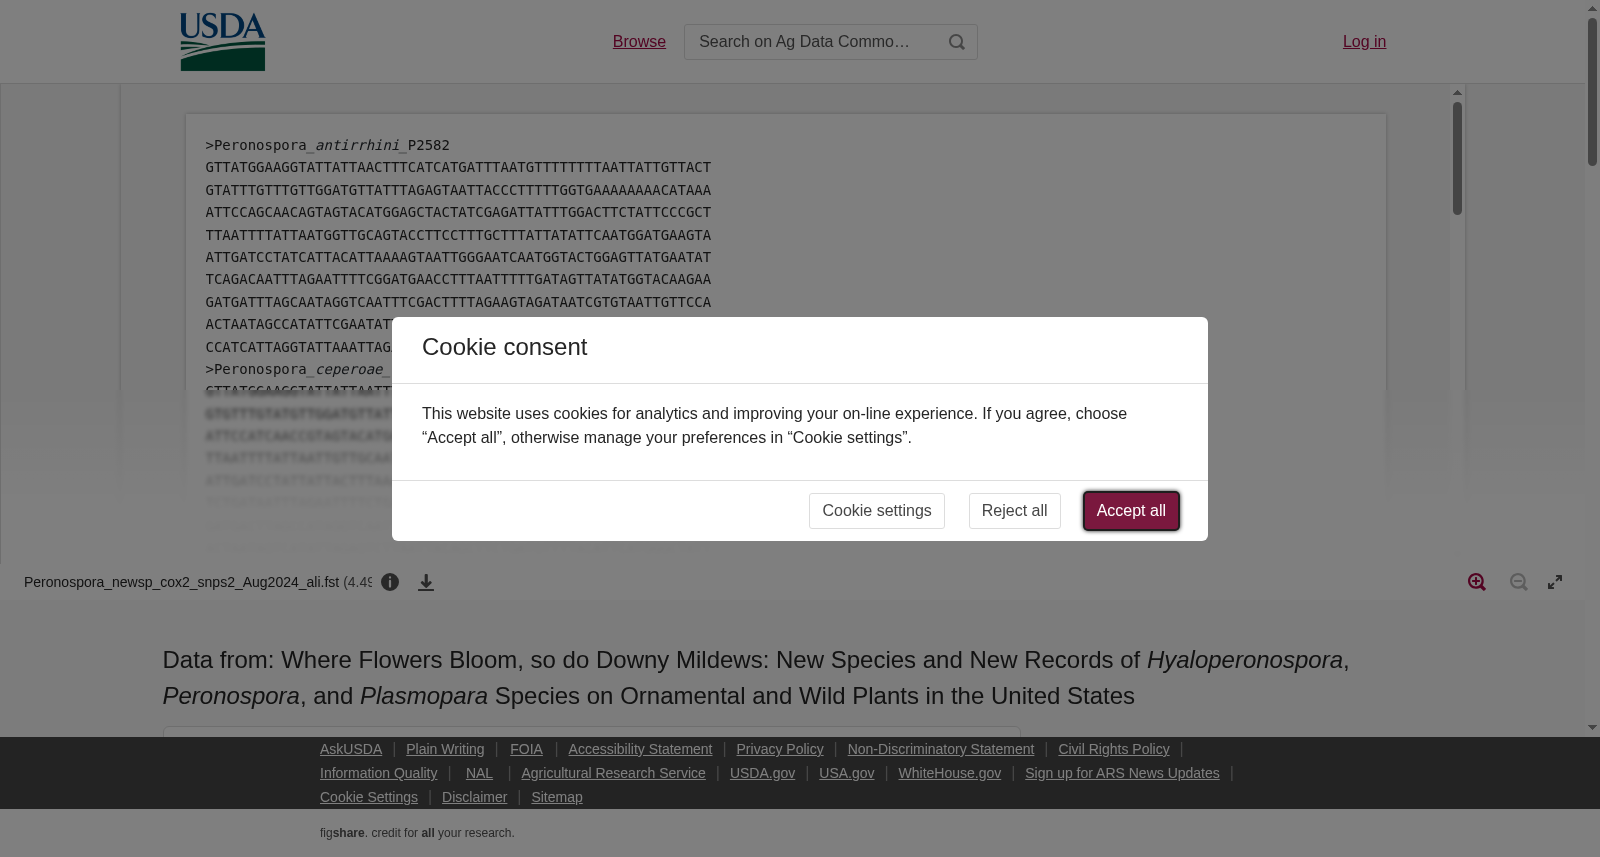Screen dimensions: 1600x857
Task: Click preview scrollbar up arrow
Action: (x=1457, y=93)
